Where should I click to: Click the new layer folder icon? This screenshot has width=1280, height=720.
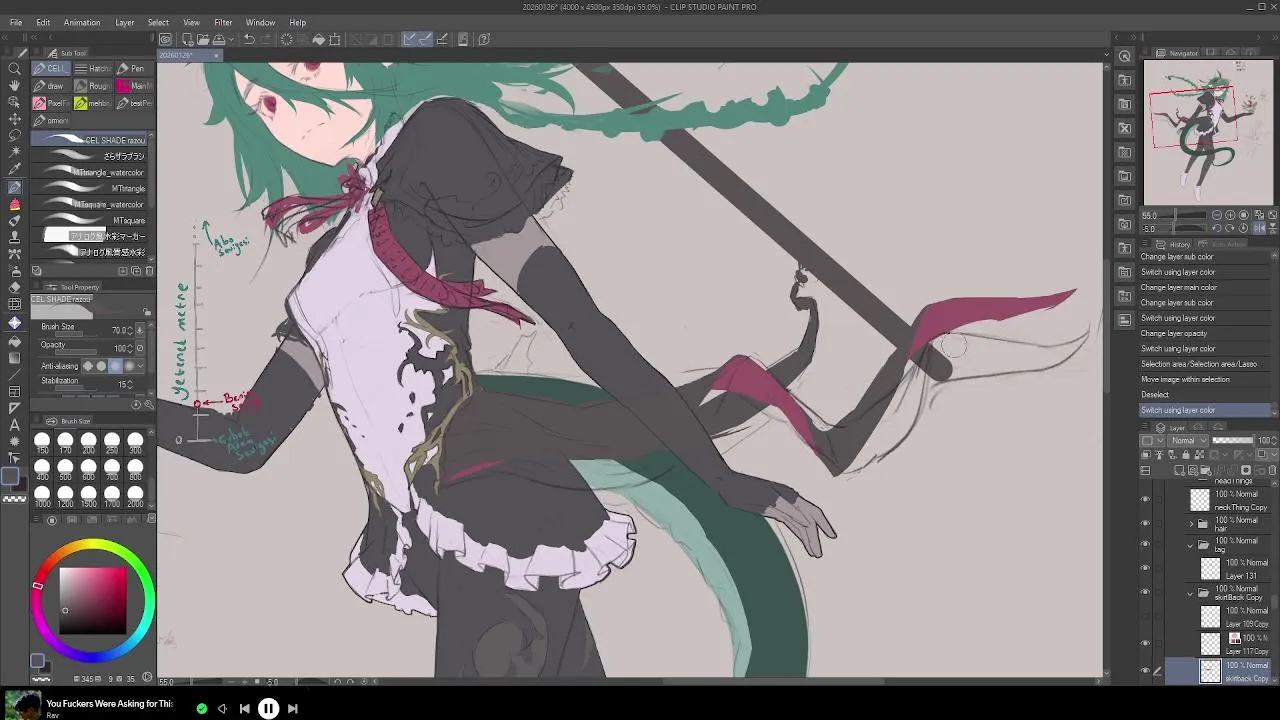1205,470
